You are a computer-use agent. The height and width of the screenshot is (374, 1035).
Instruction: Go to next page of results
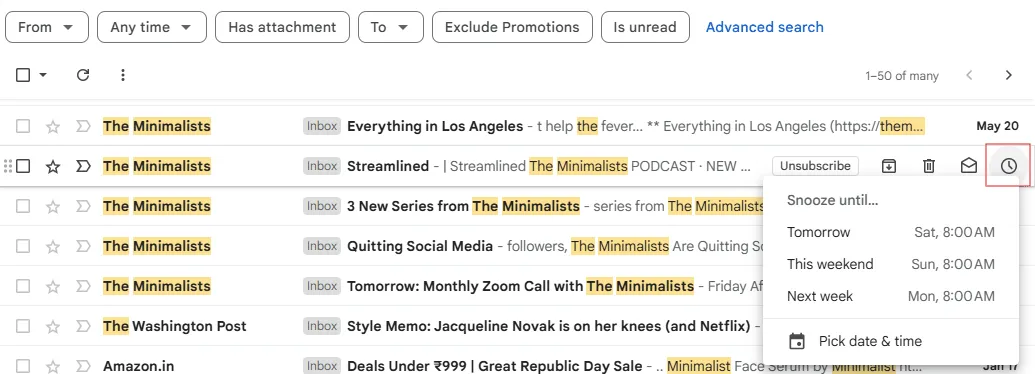1009,75
